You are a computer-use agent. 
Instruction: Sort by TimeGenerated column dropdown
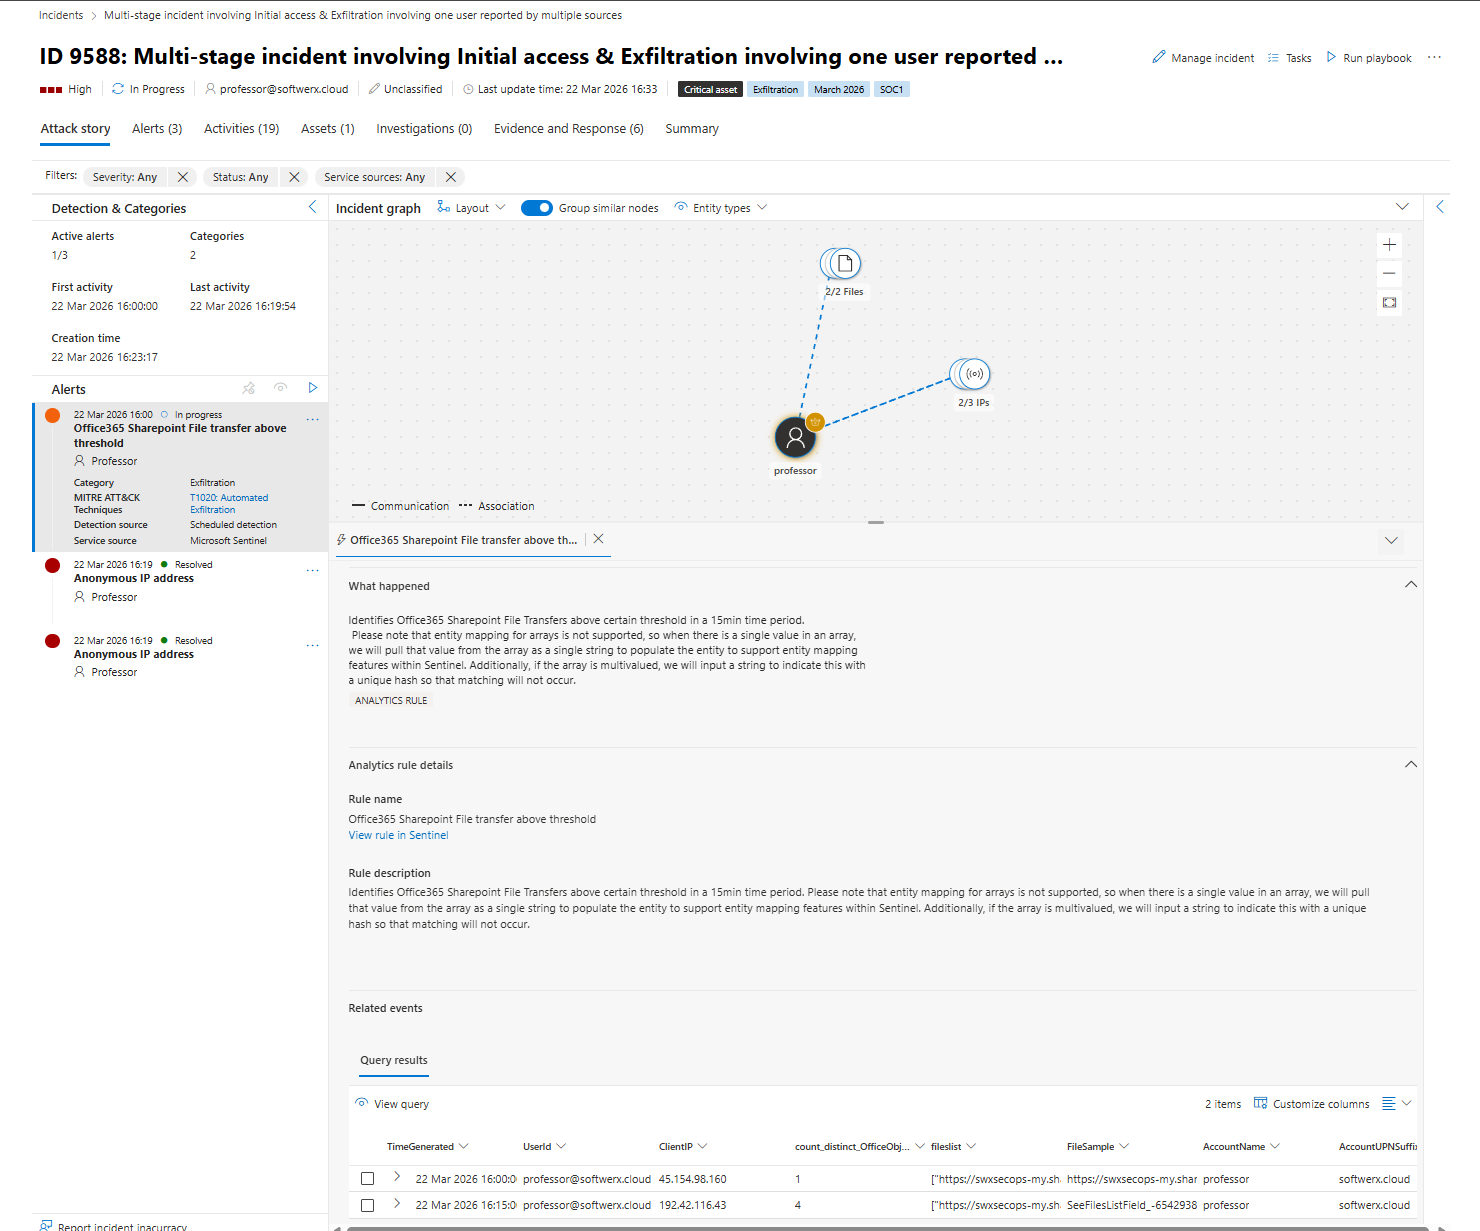coord(464,1146)
